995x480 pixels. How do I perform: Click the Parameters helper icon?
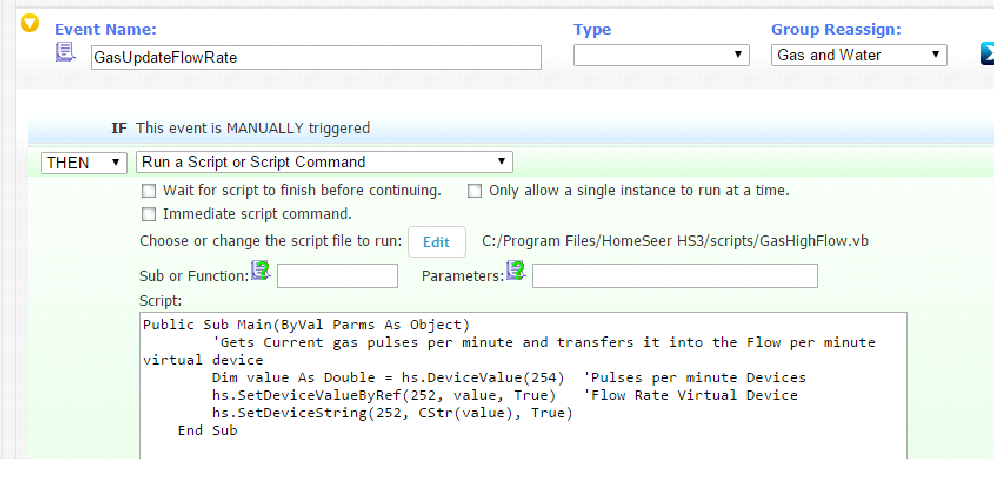click(x=515, y=269)
